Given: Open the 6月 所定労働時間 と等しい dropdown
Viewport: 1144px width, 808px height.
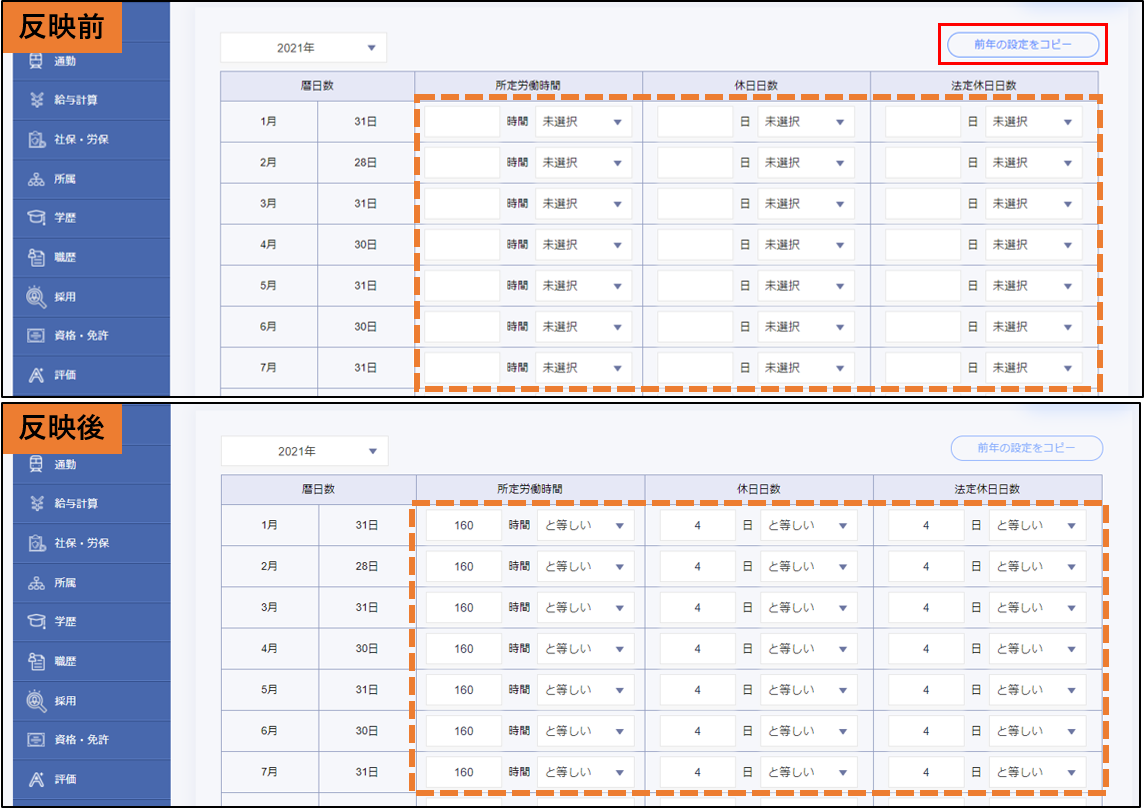Looking at the screenshot, I should 585,731.
